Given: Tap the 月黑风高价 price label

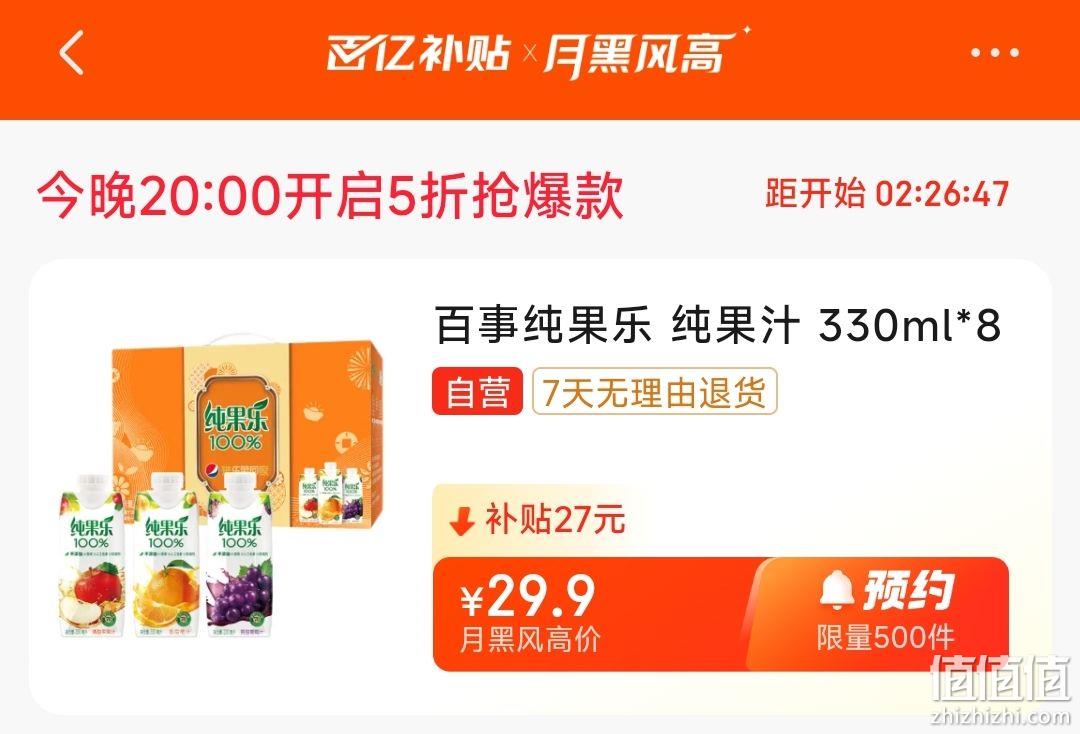Looking at the screenshot, I should 530,640.
